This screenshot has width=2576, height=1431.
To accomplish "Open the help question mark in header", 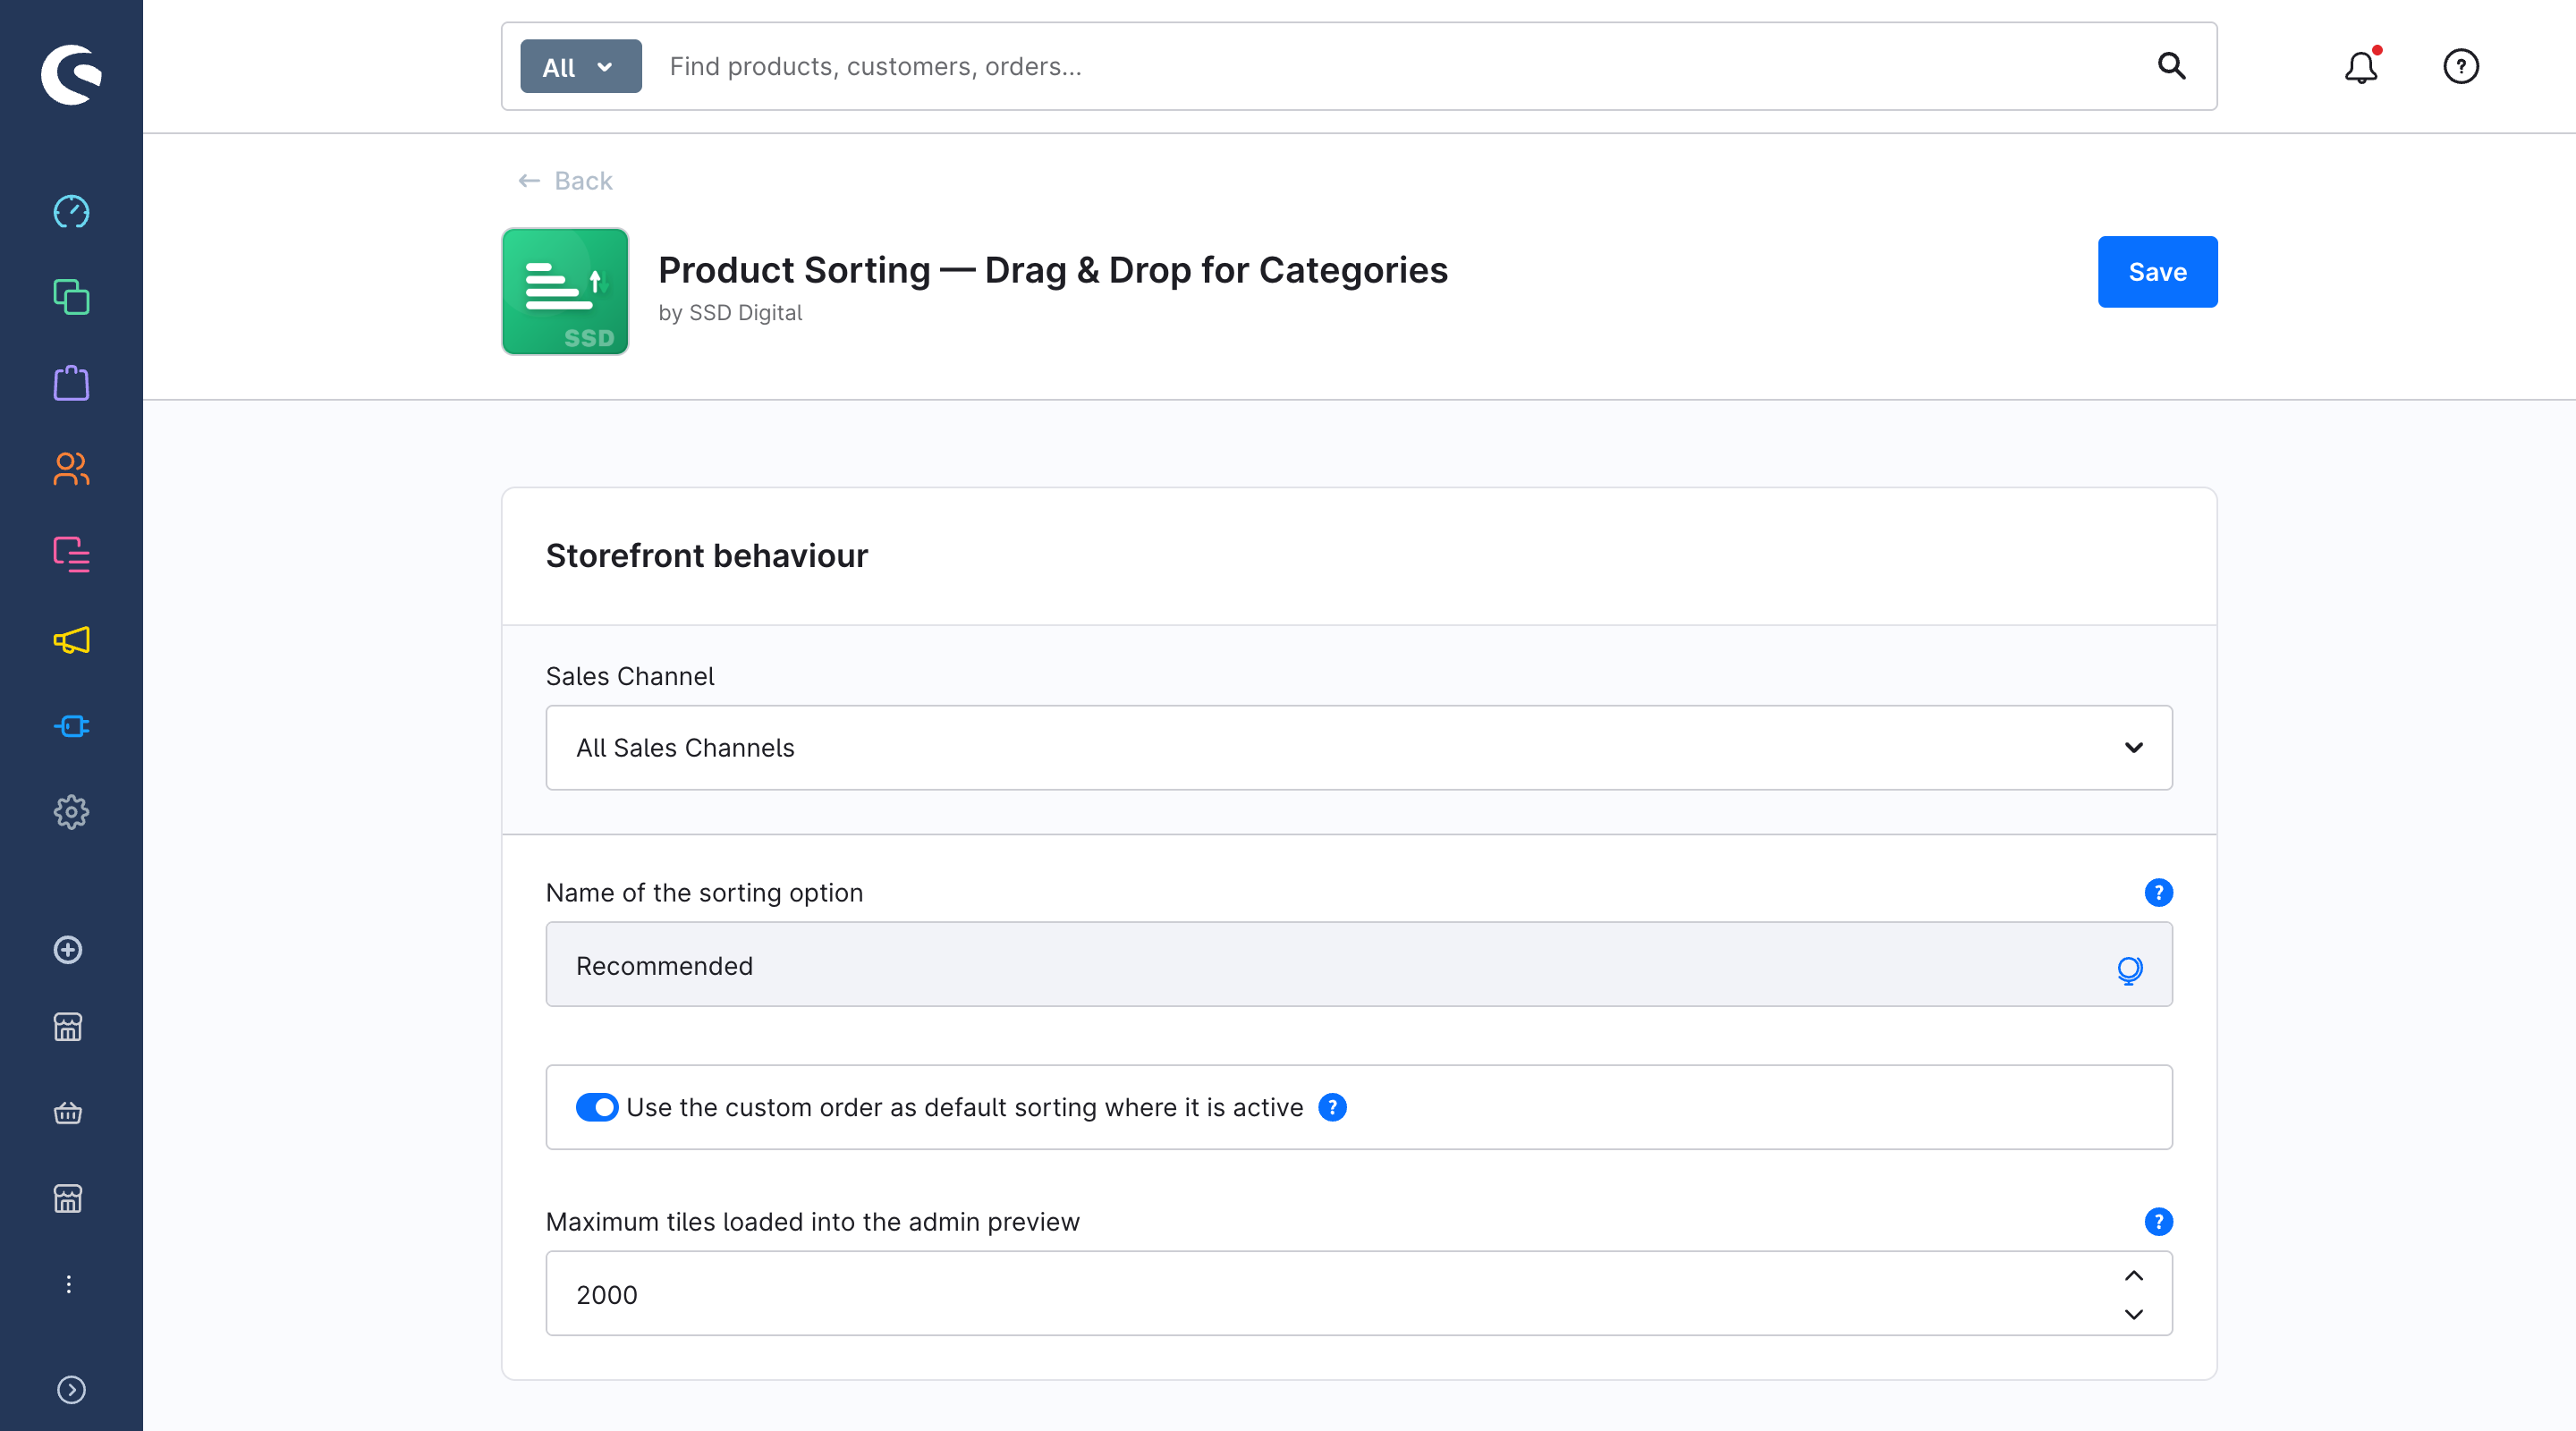I will [x=2461, y=66].
